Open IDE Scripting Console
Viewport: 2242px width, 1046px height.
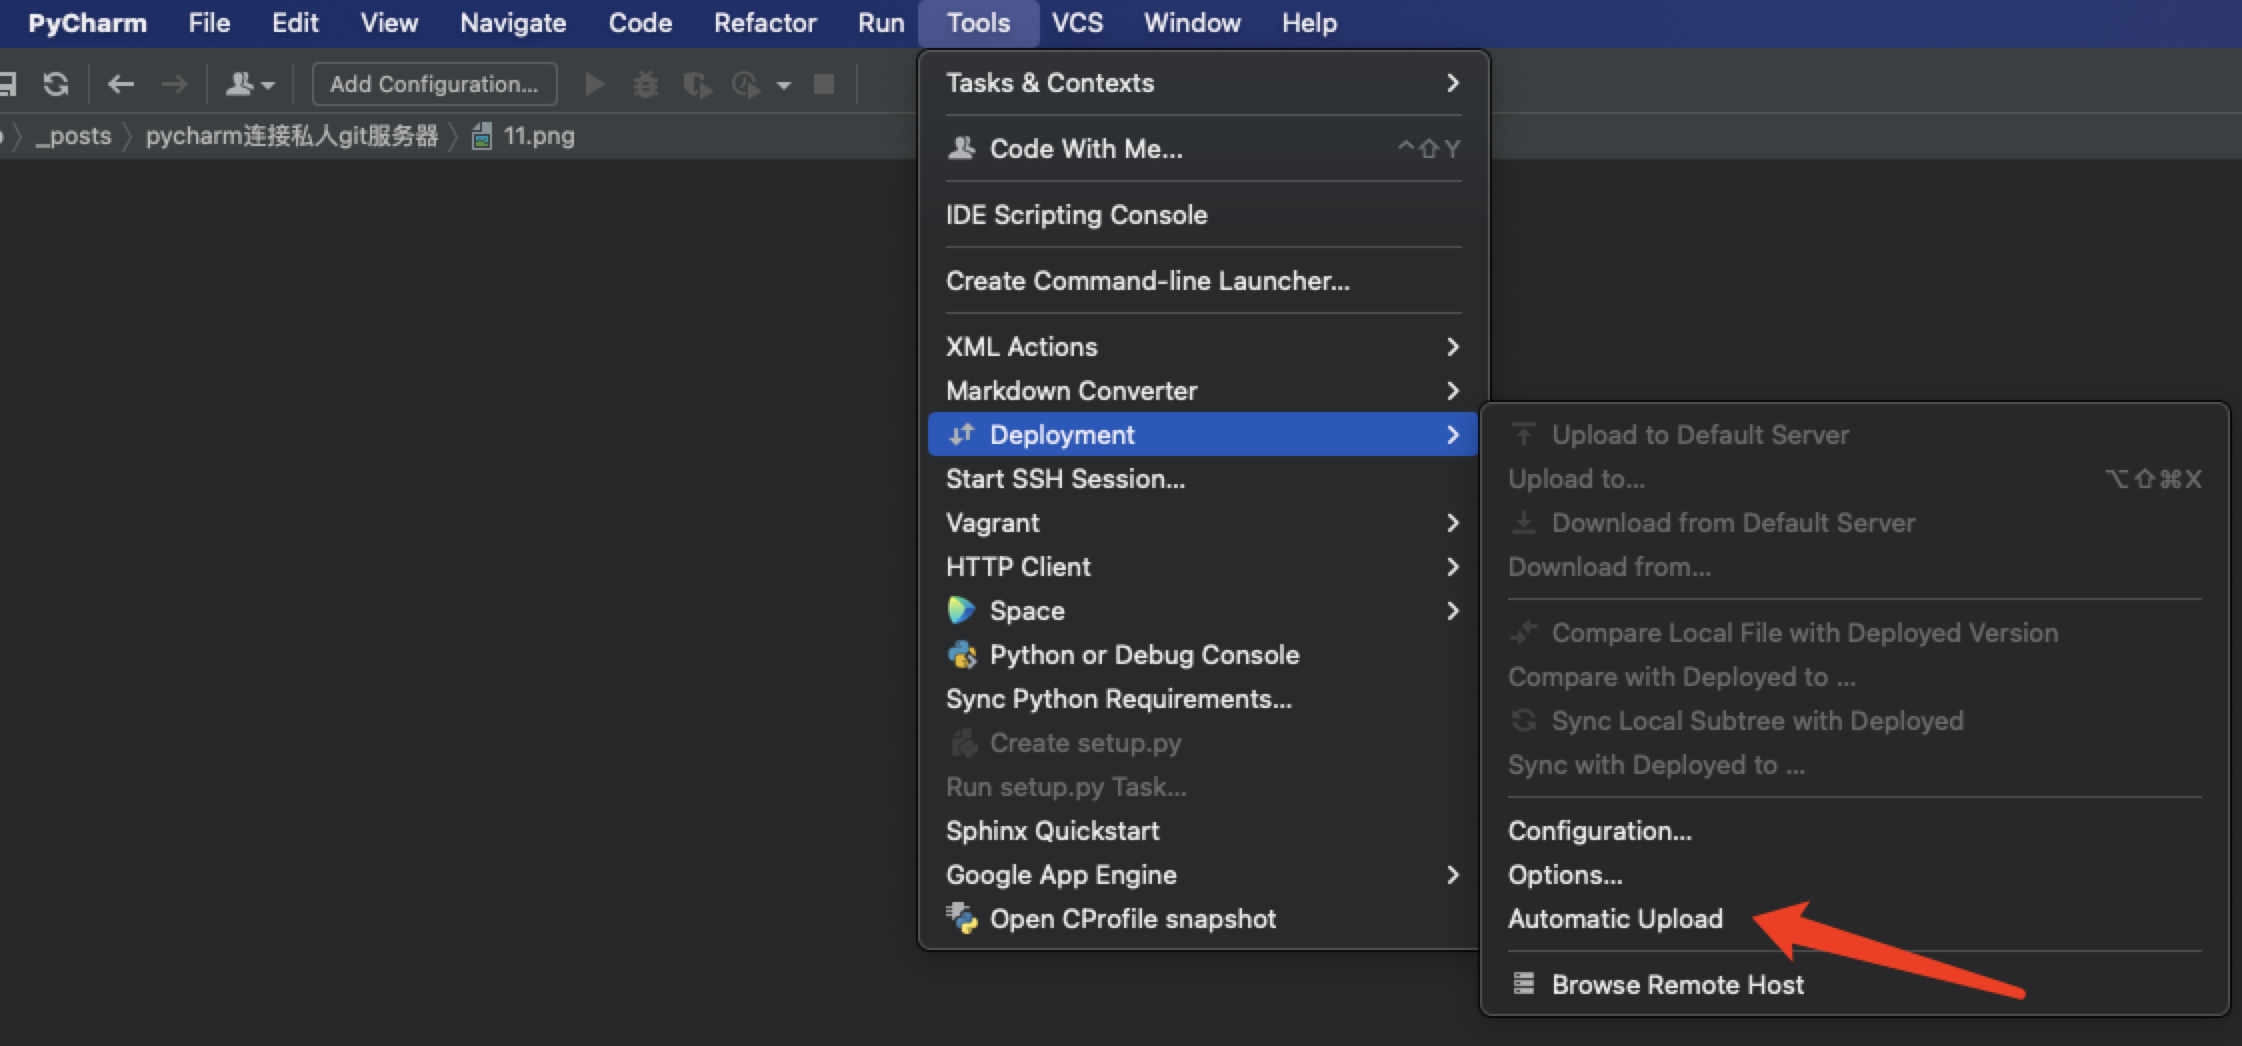(x=1203, y=215)
